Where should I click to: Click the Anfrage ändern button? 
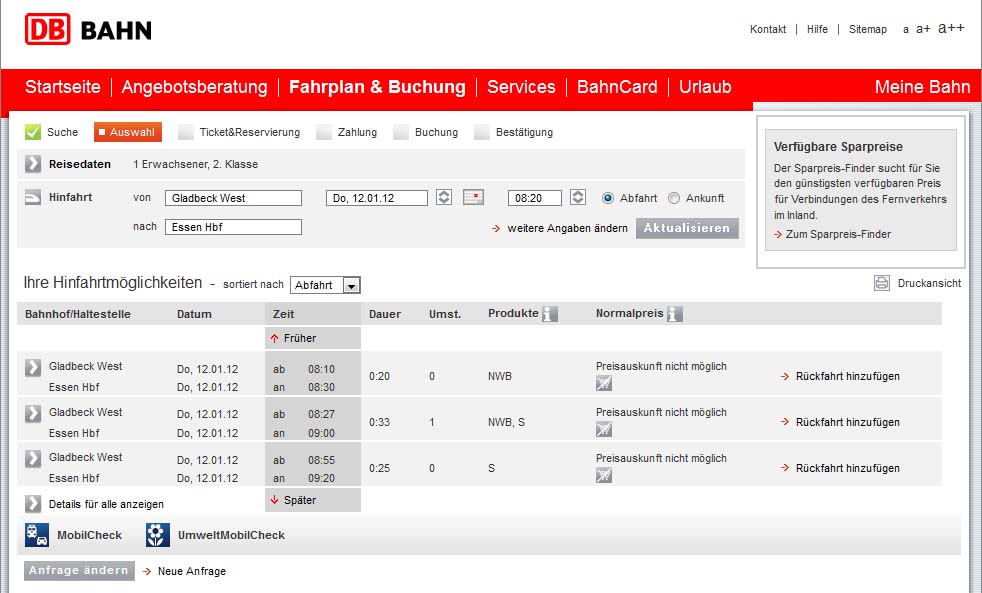click(x=79, y=570)
